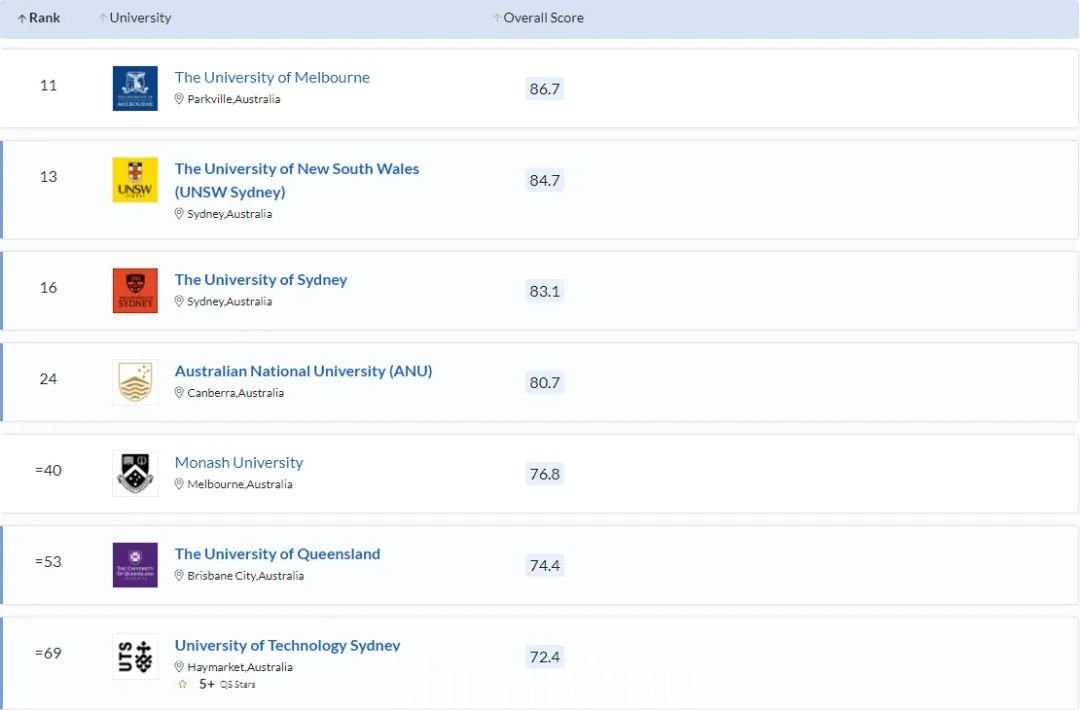Click the 72.4 overall score

click(545, 658)
